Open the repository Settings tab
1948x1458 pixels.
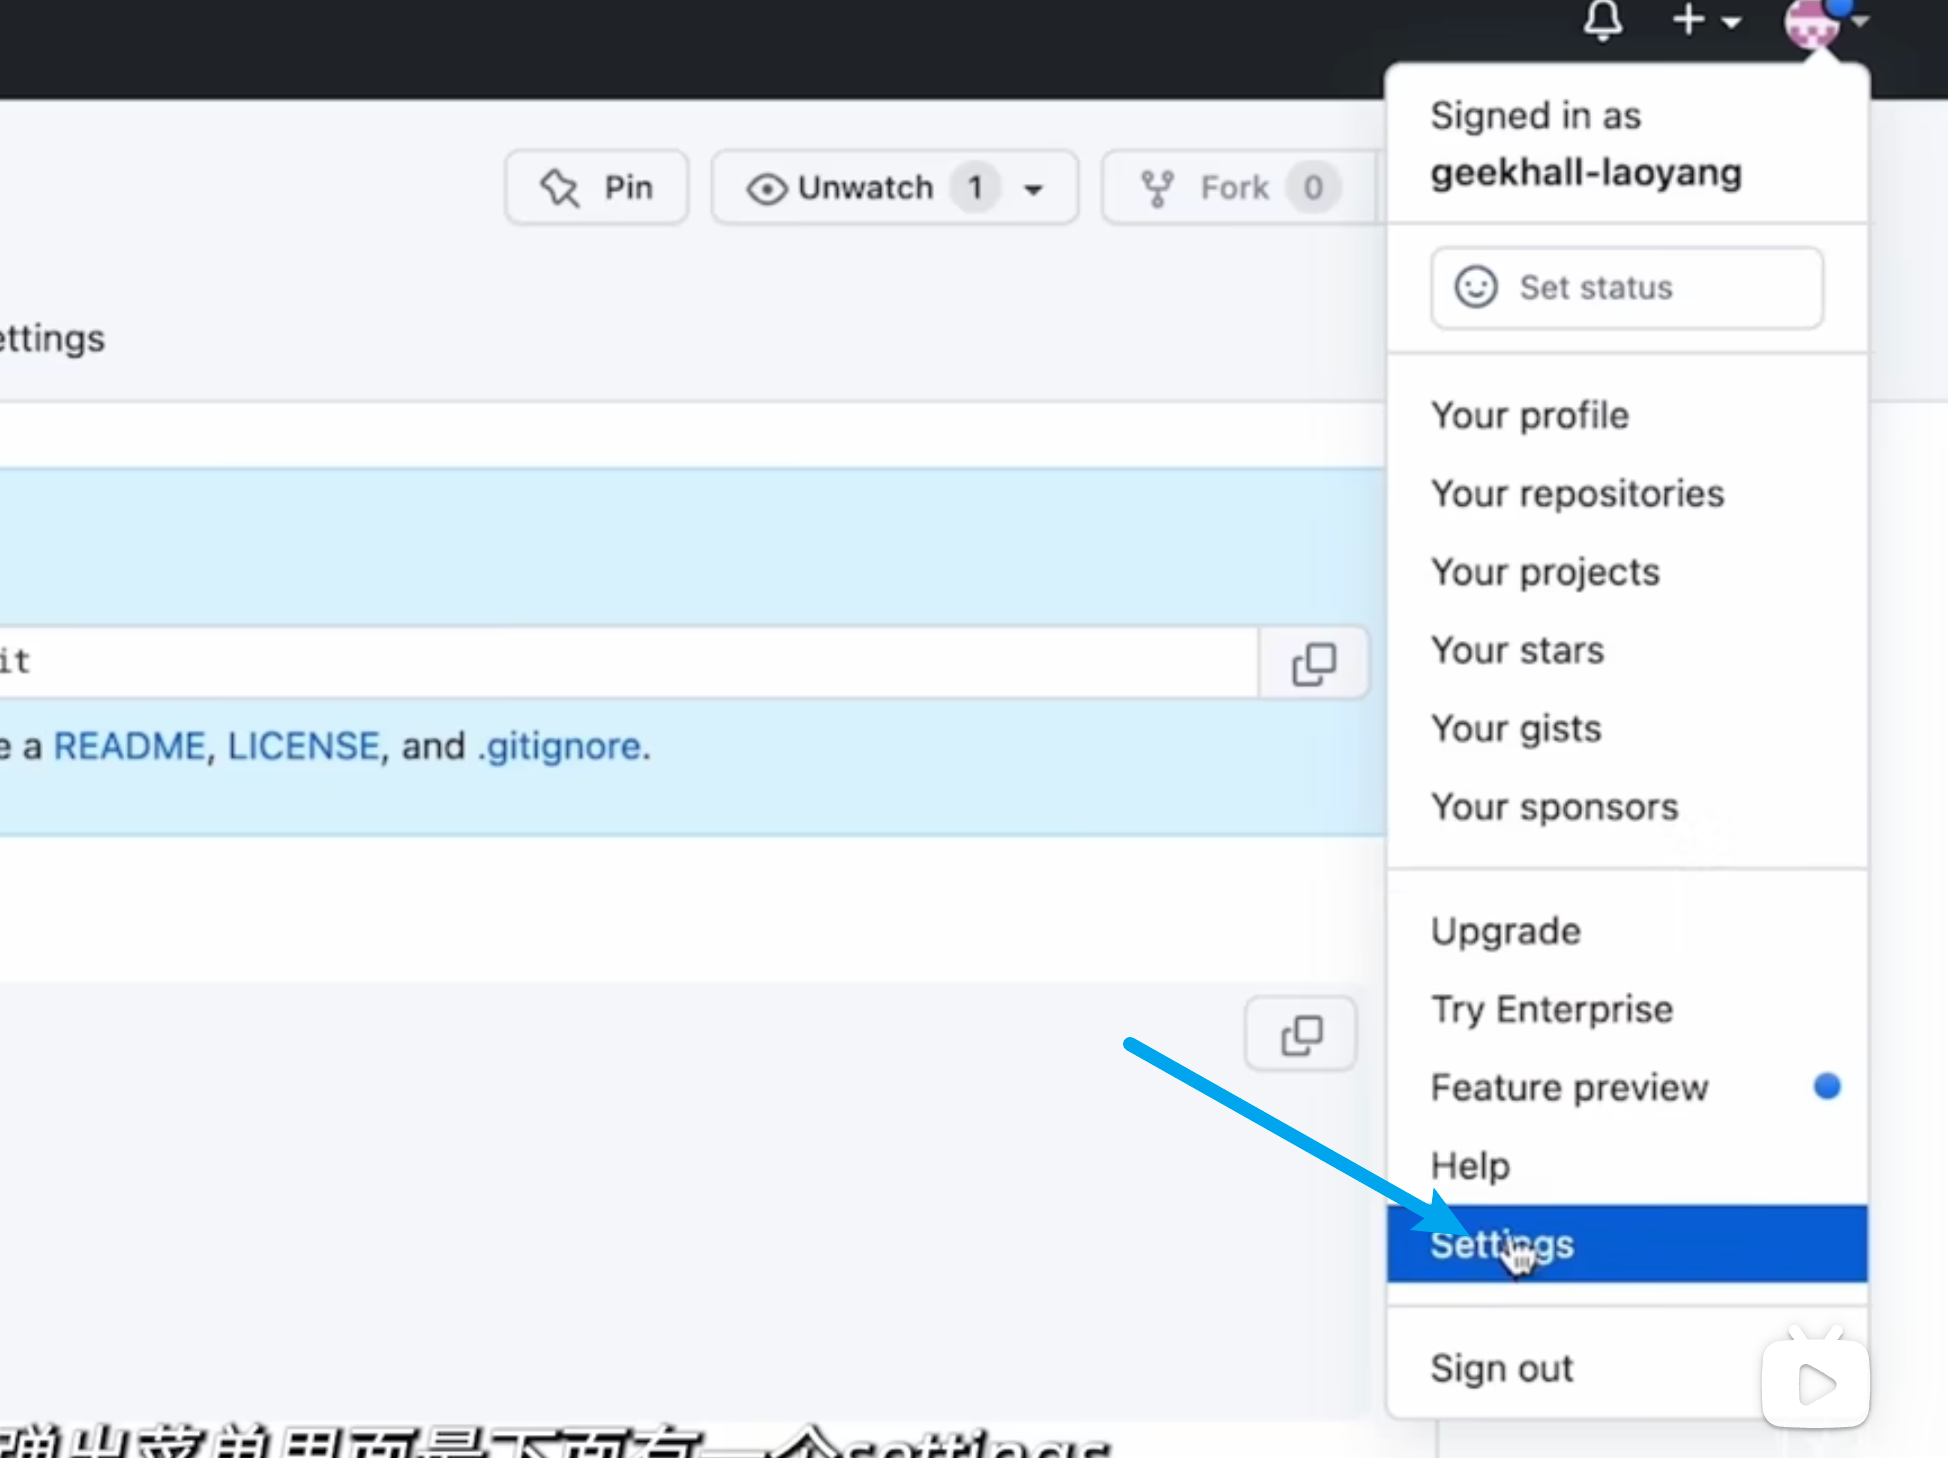[x=52, y=339]
